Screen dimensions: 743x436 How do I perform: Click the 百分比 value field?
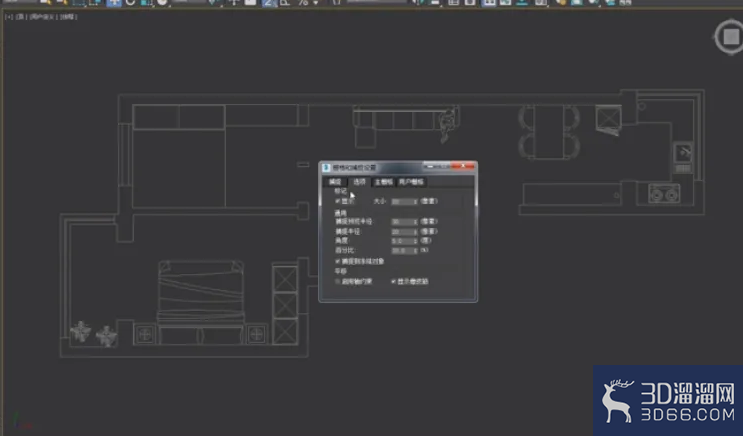pyautogui.click(x=402, y=251)
